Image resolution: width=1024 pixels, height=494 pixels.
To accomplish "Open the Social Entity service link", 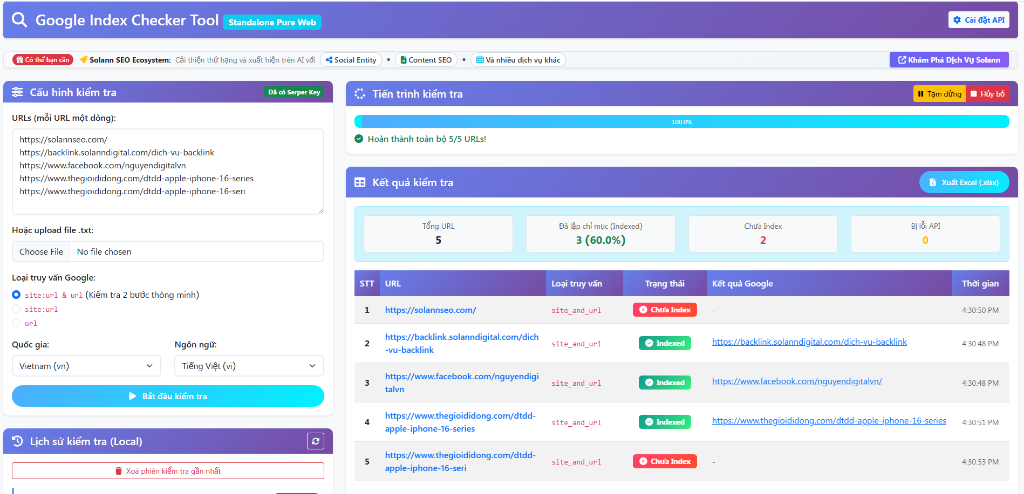I will [x=351, y=60].
